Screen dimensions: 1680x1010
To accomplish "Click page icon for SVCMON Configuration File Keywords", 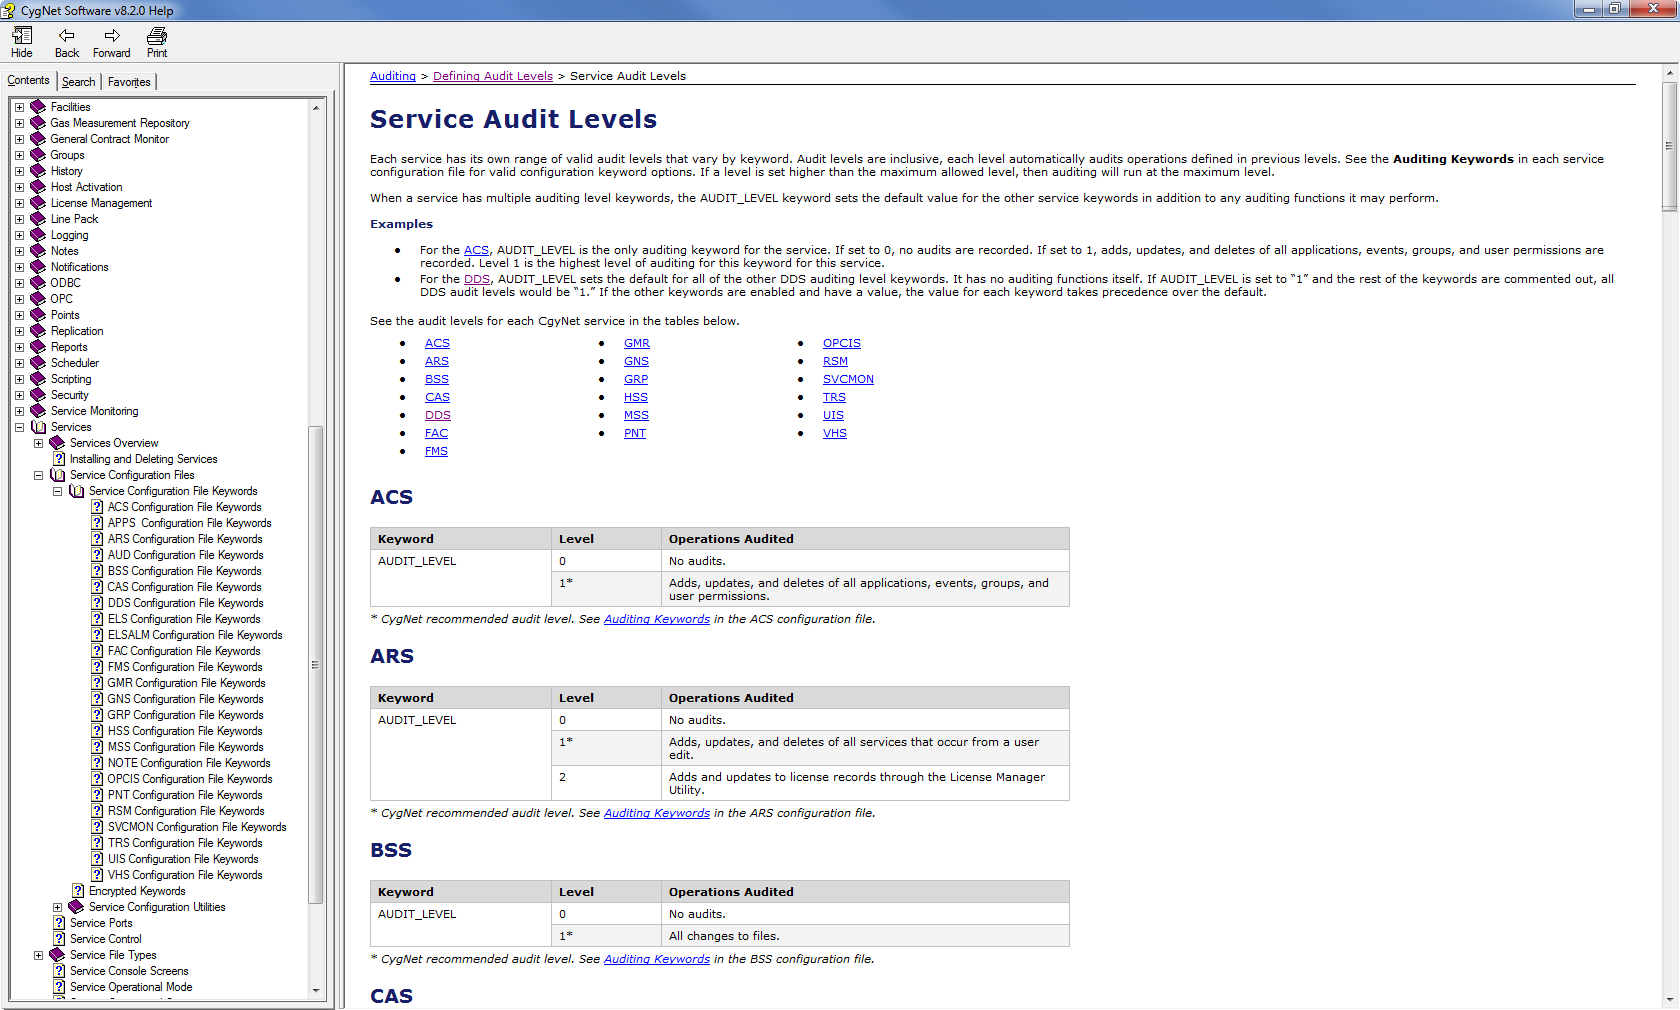I will pyautogui.click(x=97, y=827).
